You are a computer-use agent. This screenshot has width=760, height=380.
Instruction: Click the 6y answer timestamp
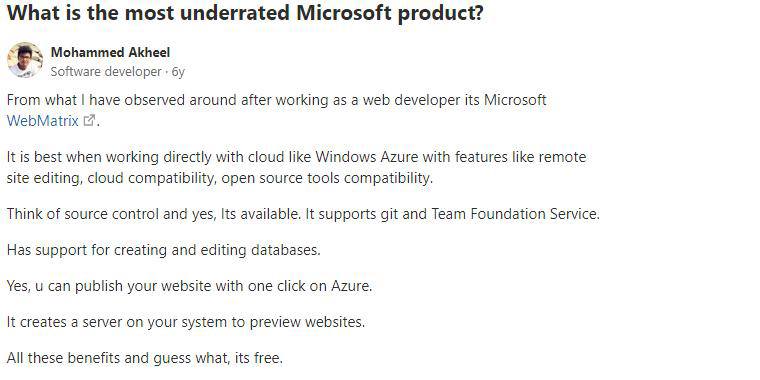click(x=178, y=72)
